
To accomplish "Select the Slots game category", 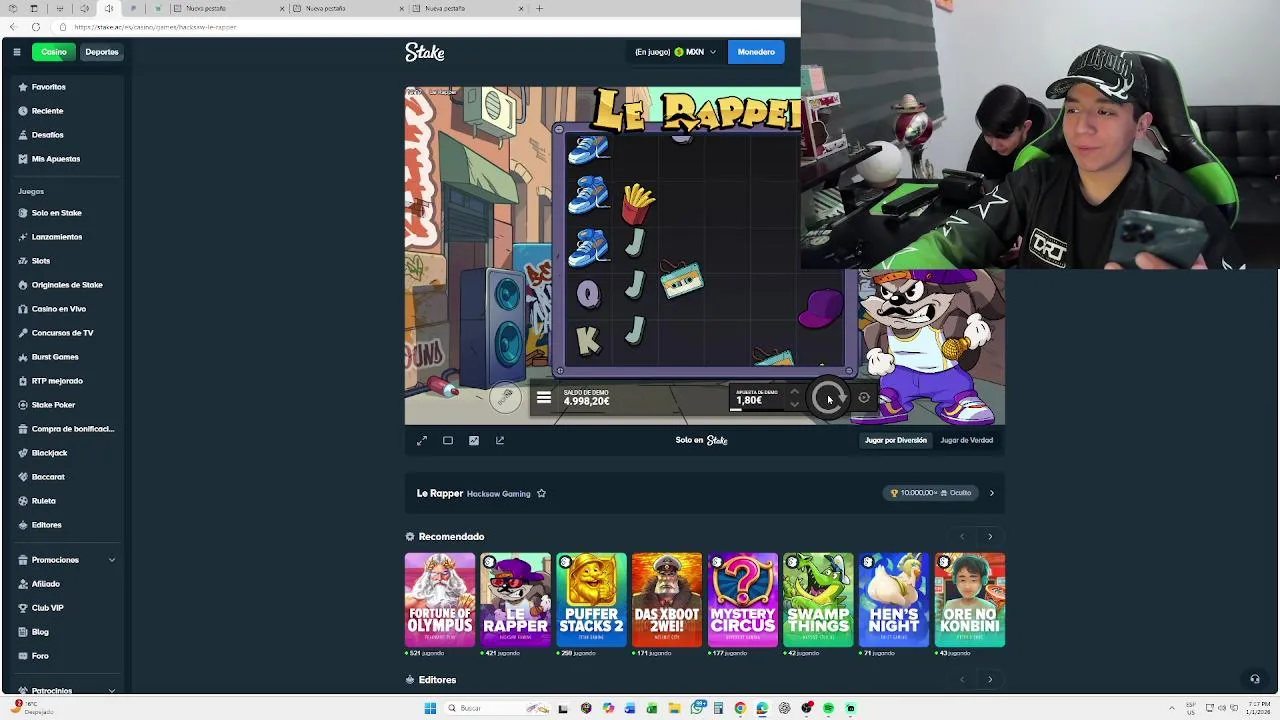I will click(40, 261).
